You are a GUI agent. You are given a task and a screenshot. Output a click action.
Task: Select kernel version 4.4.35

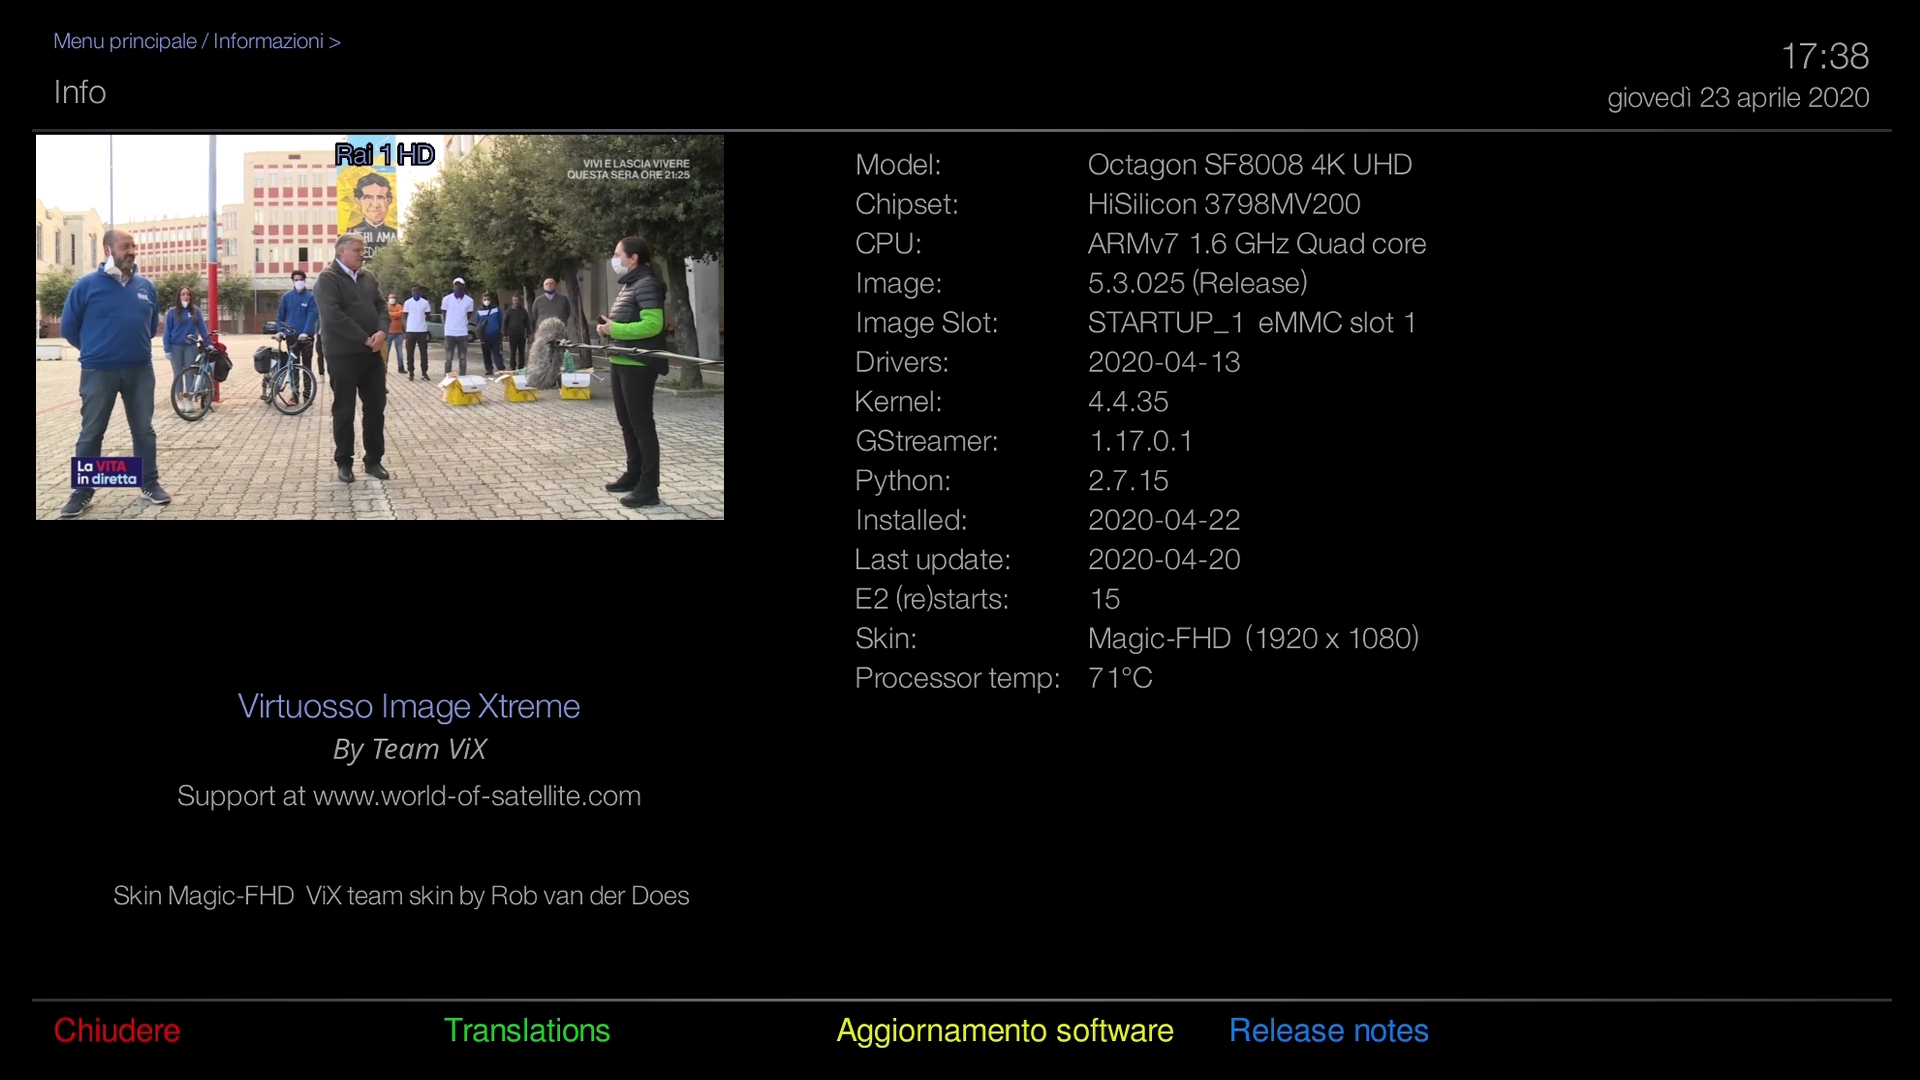tap(1128, 401)
